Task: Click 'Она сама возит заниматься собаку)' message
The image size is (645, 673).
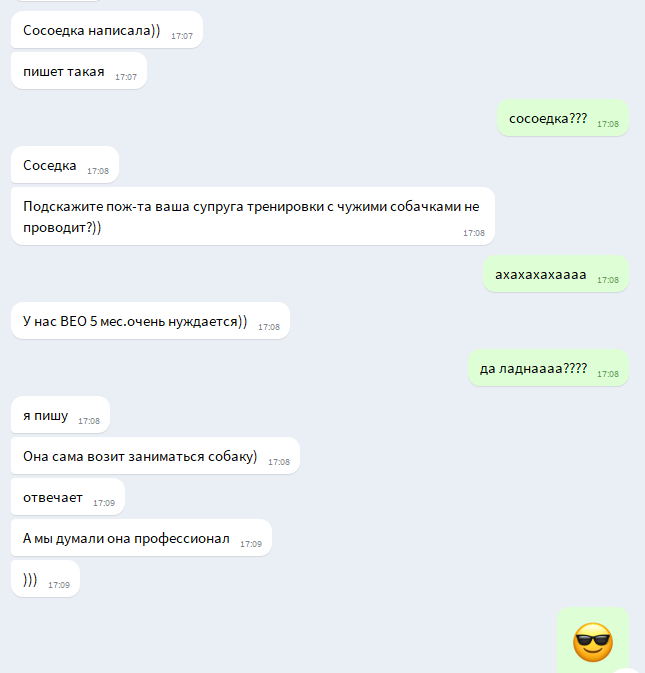Action: pos(155,456)
